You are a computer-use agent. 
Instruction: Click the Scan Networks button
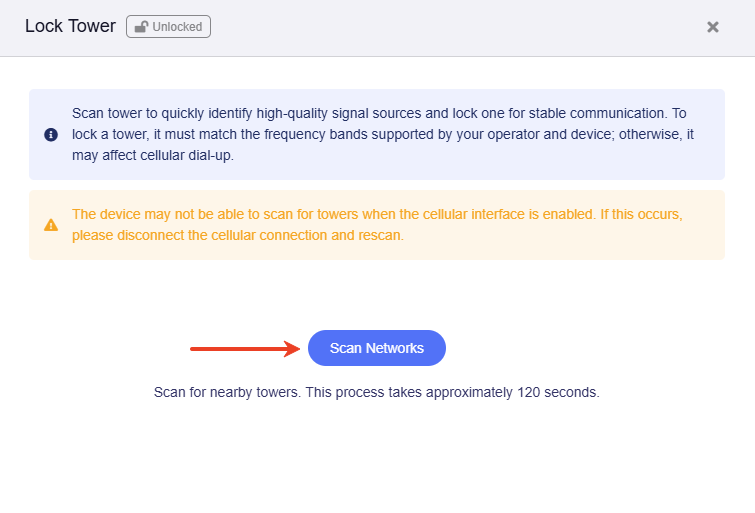click(x=377, y=348)
